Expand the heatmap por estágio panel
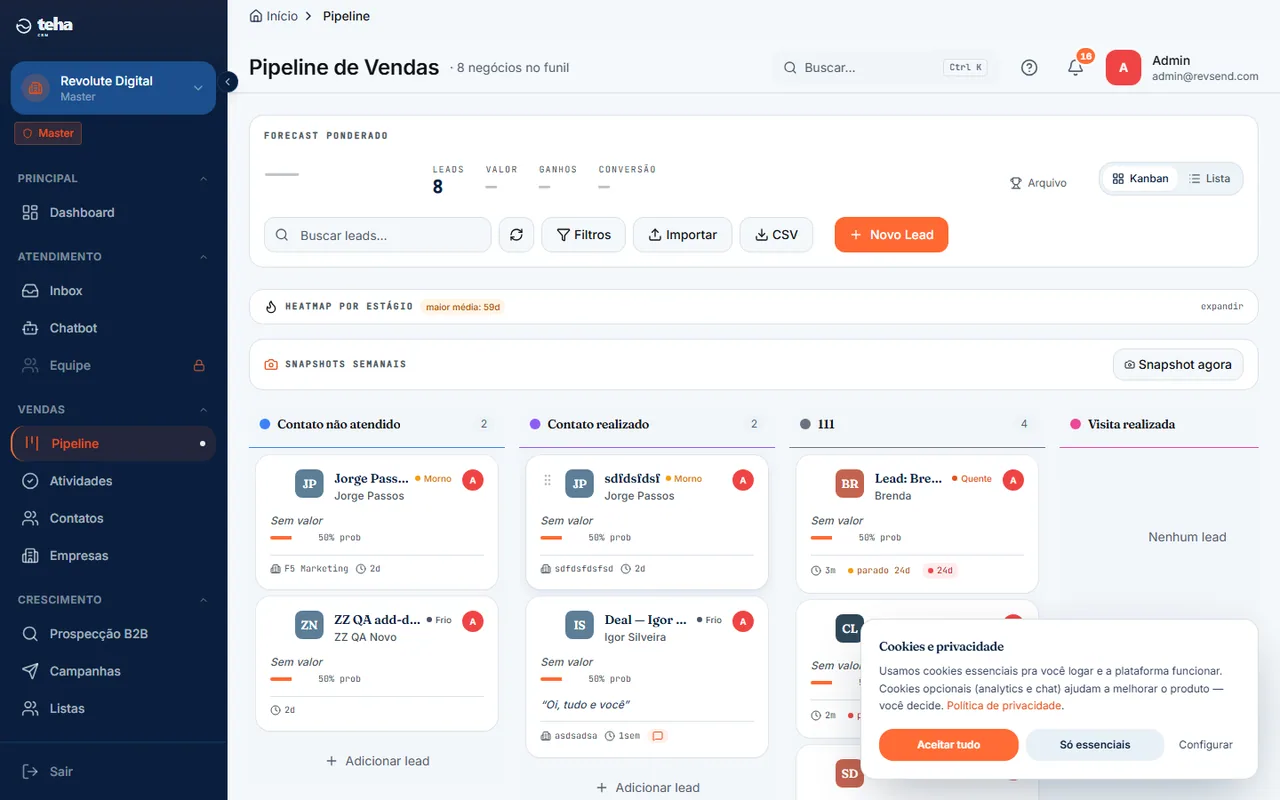 click(x=1222, y=307)
